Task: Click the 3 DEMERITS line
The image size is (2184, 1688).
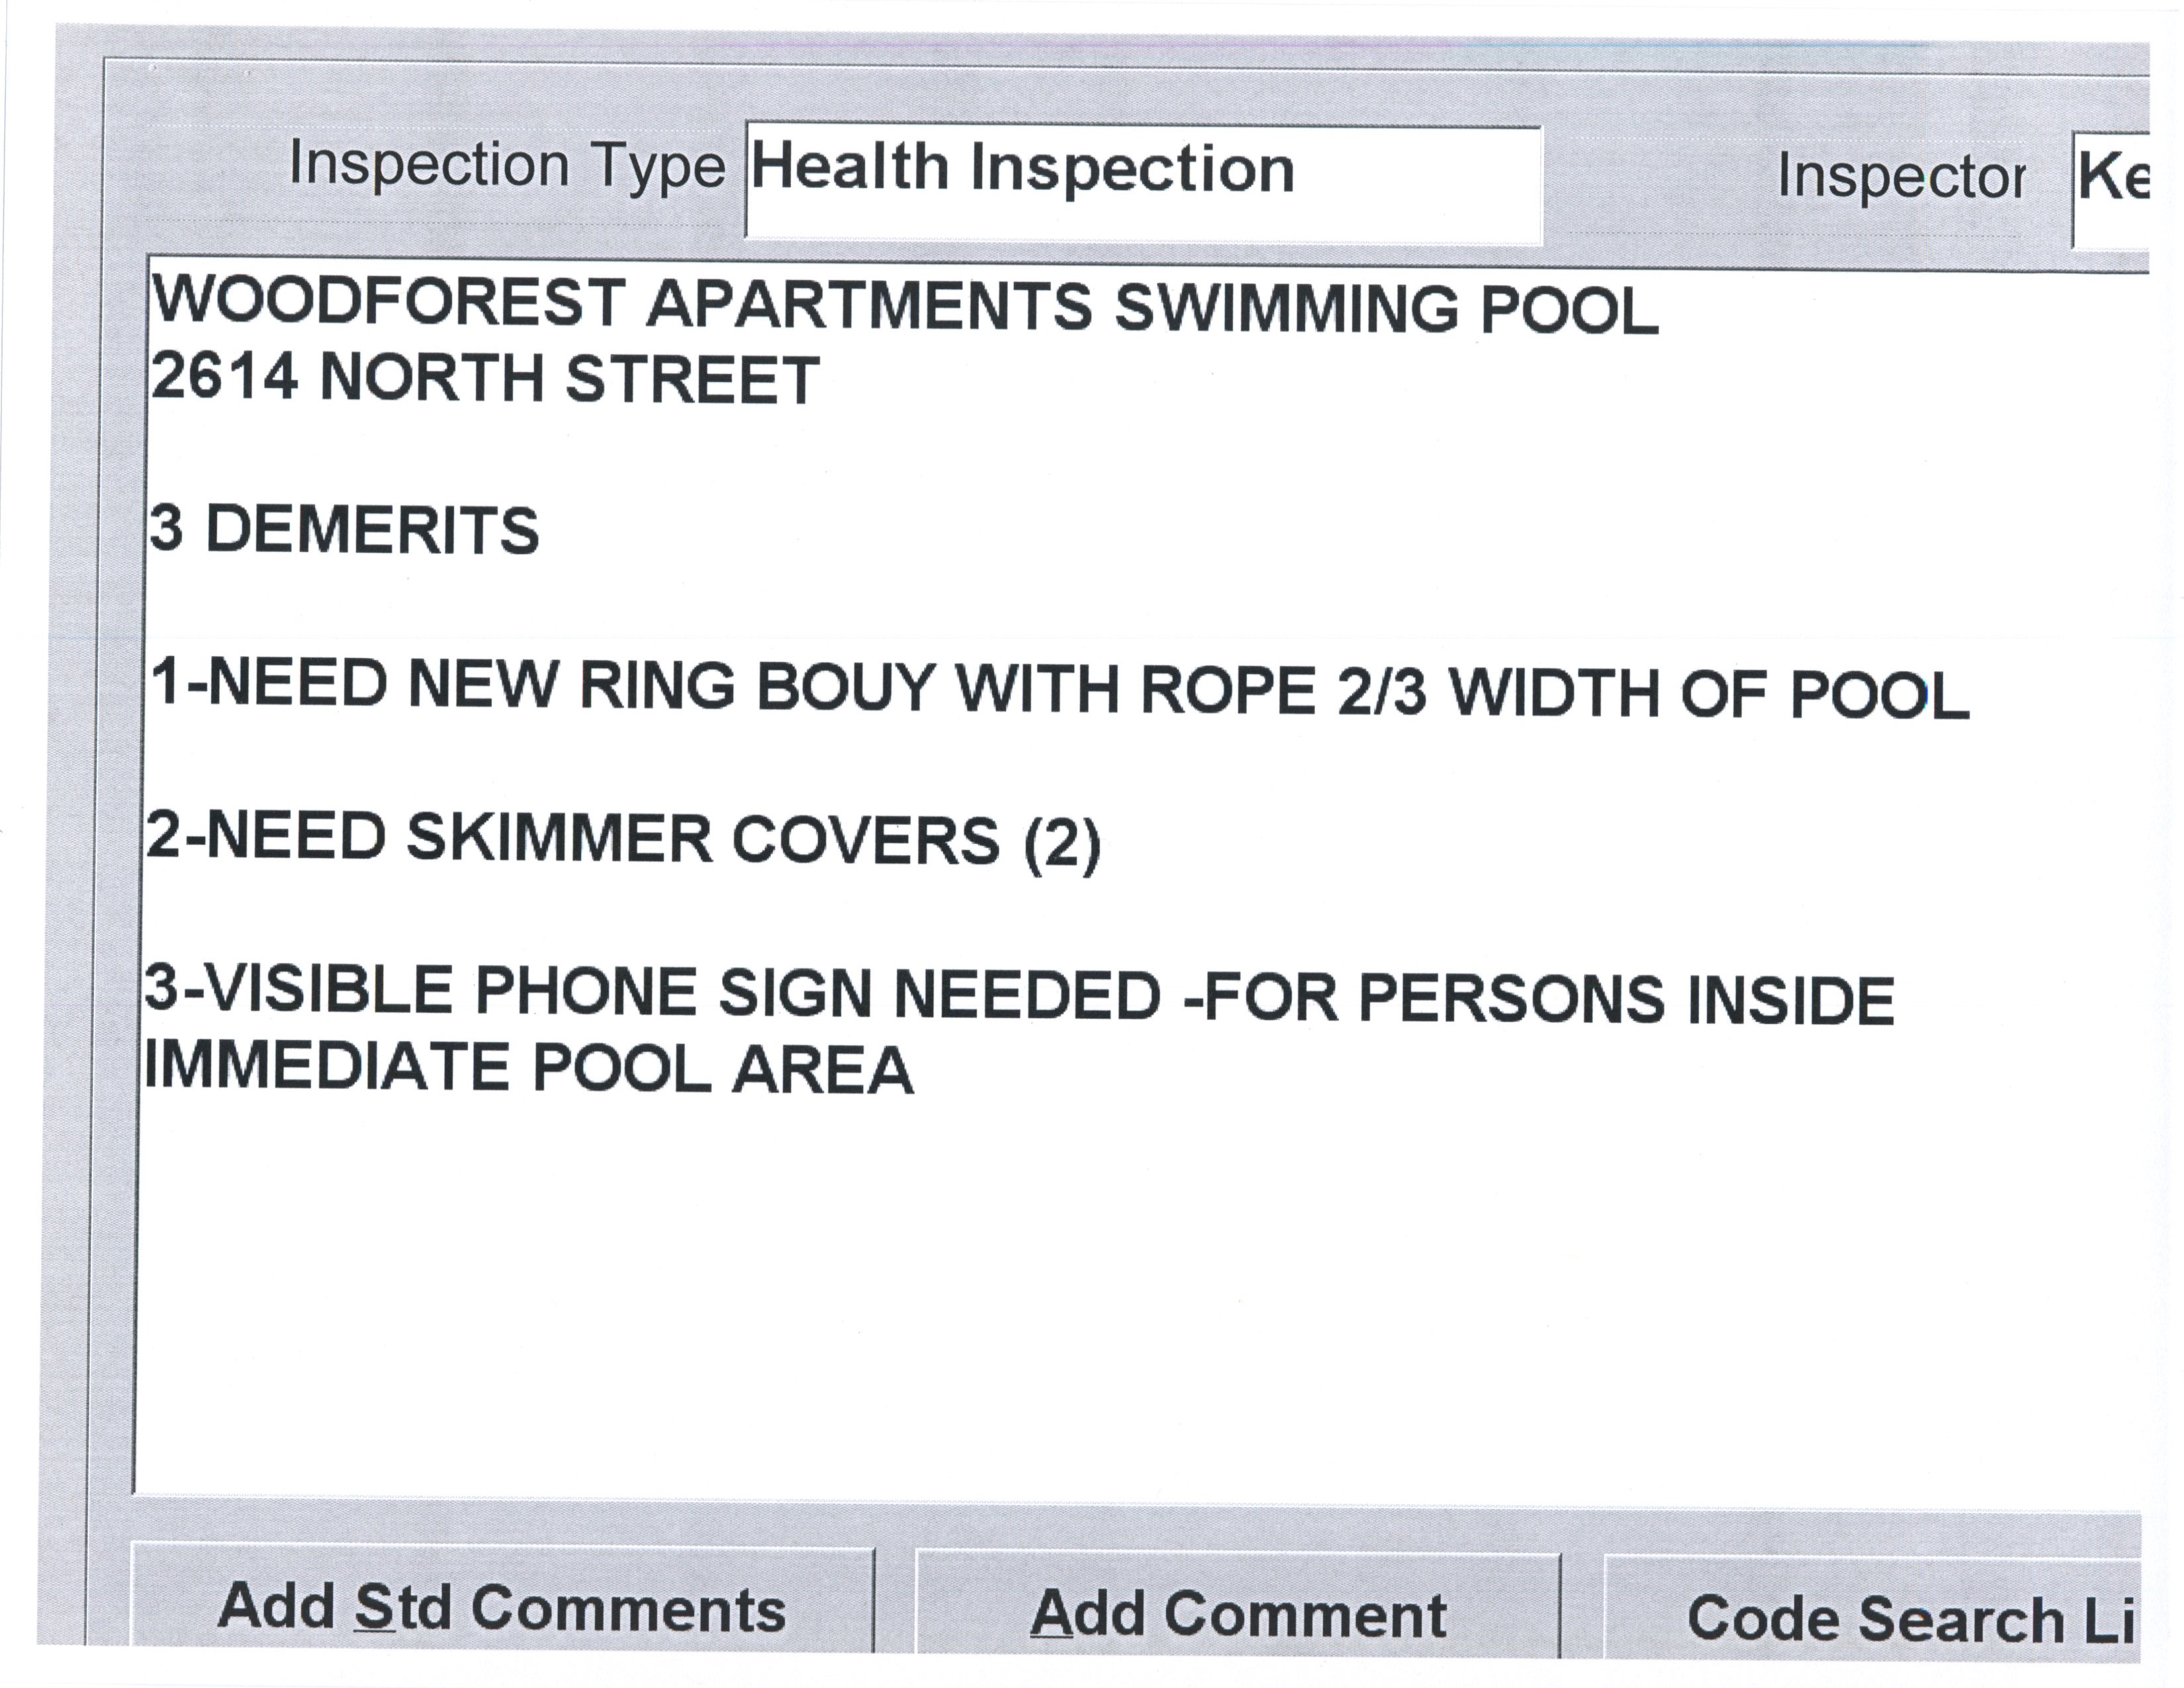Action: tap(344, 530)
